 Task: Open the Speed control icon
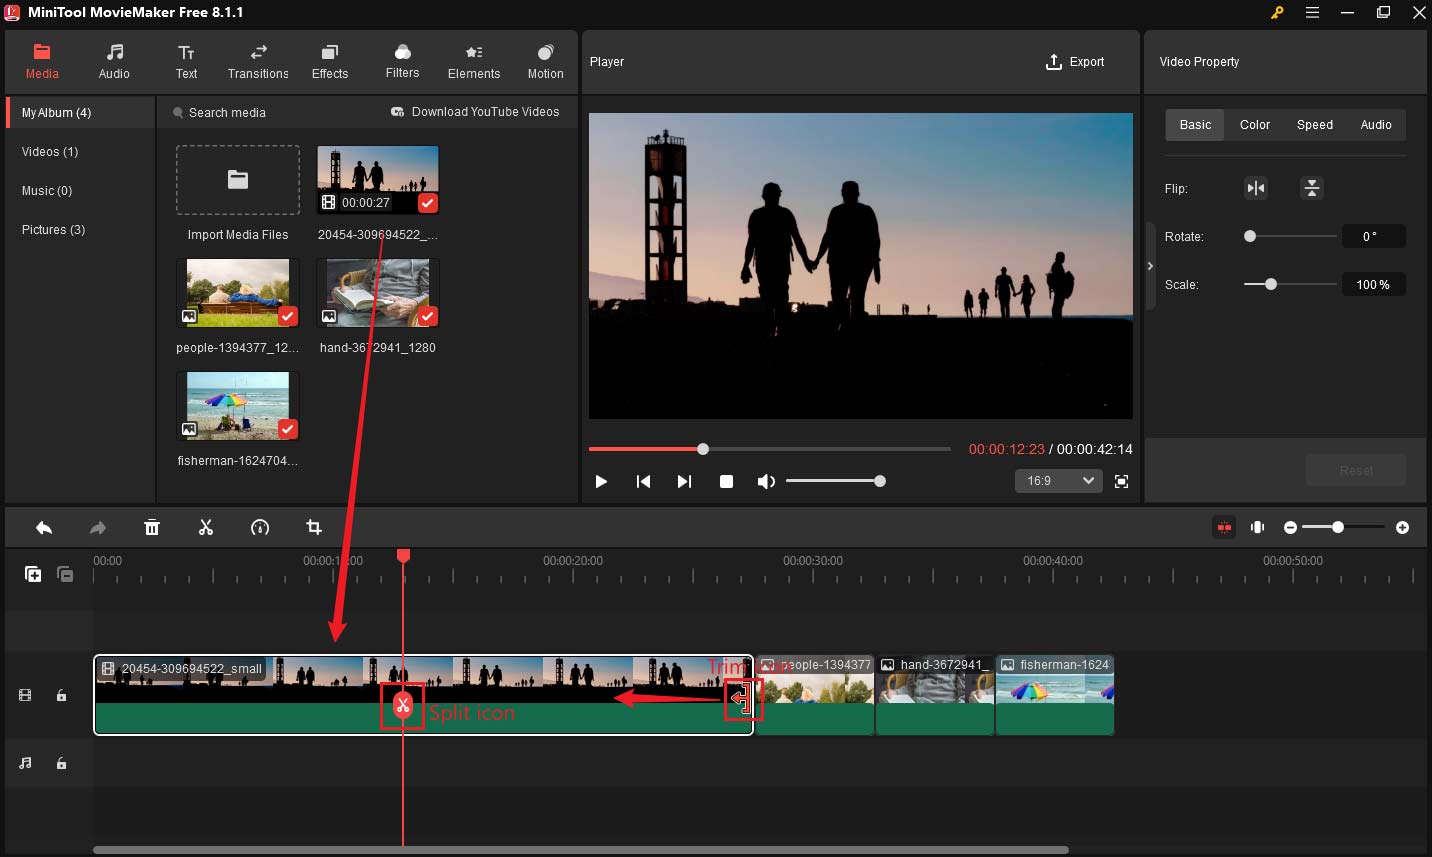[x=260, y=528]
